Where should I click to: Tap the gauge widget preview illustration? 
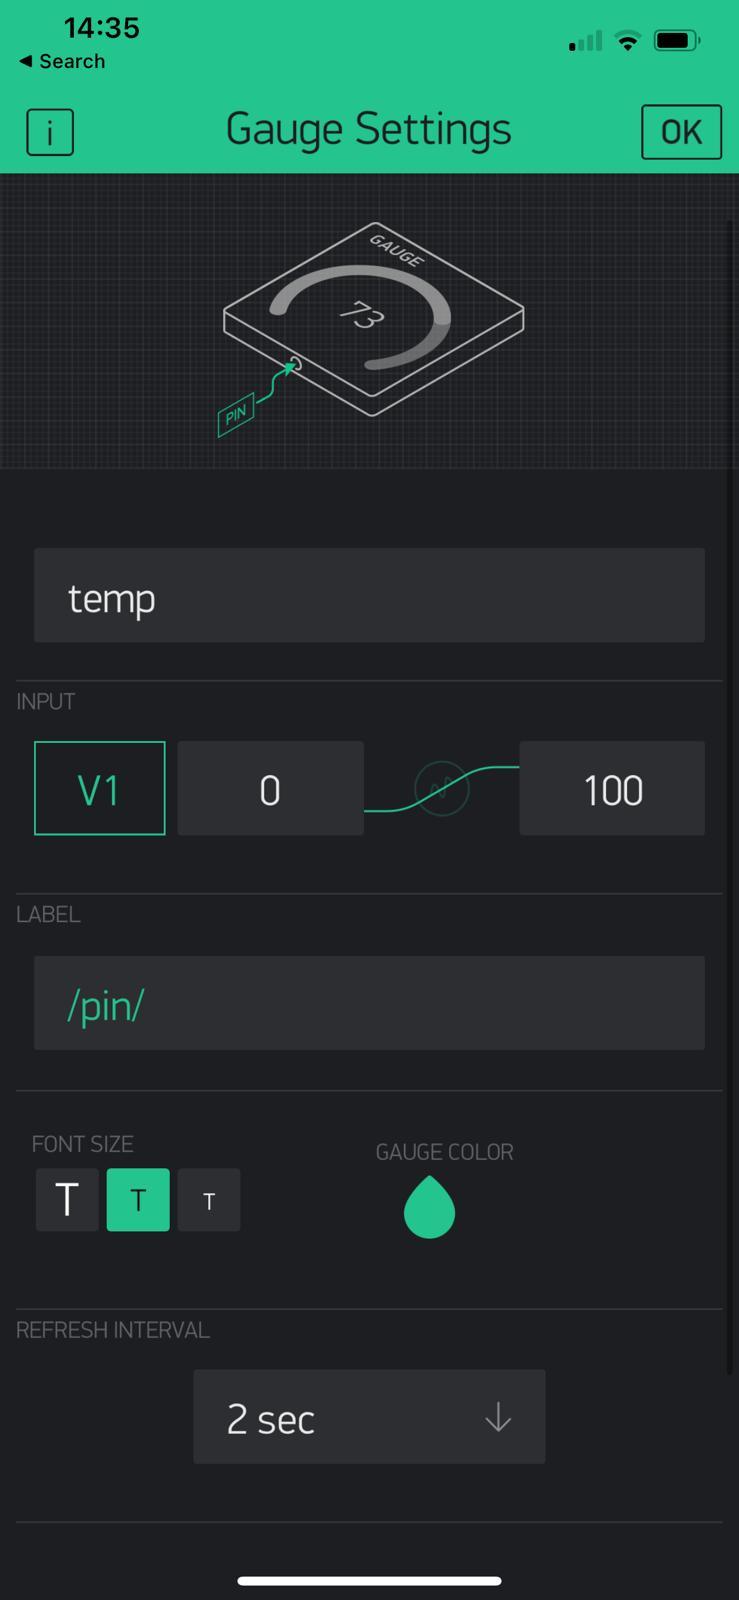(373, 318)
